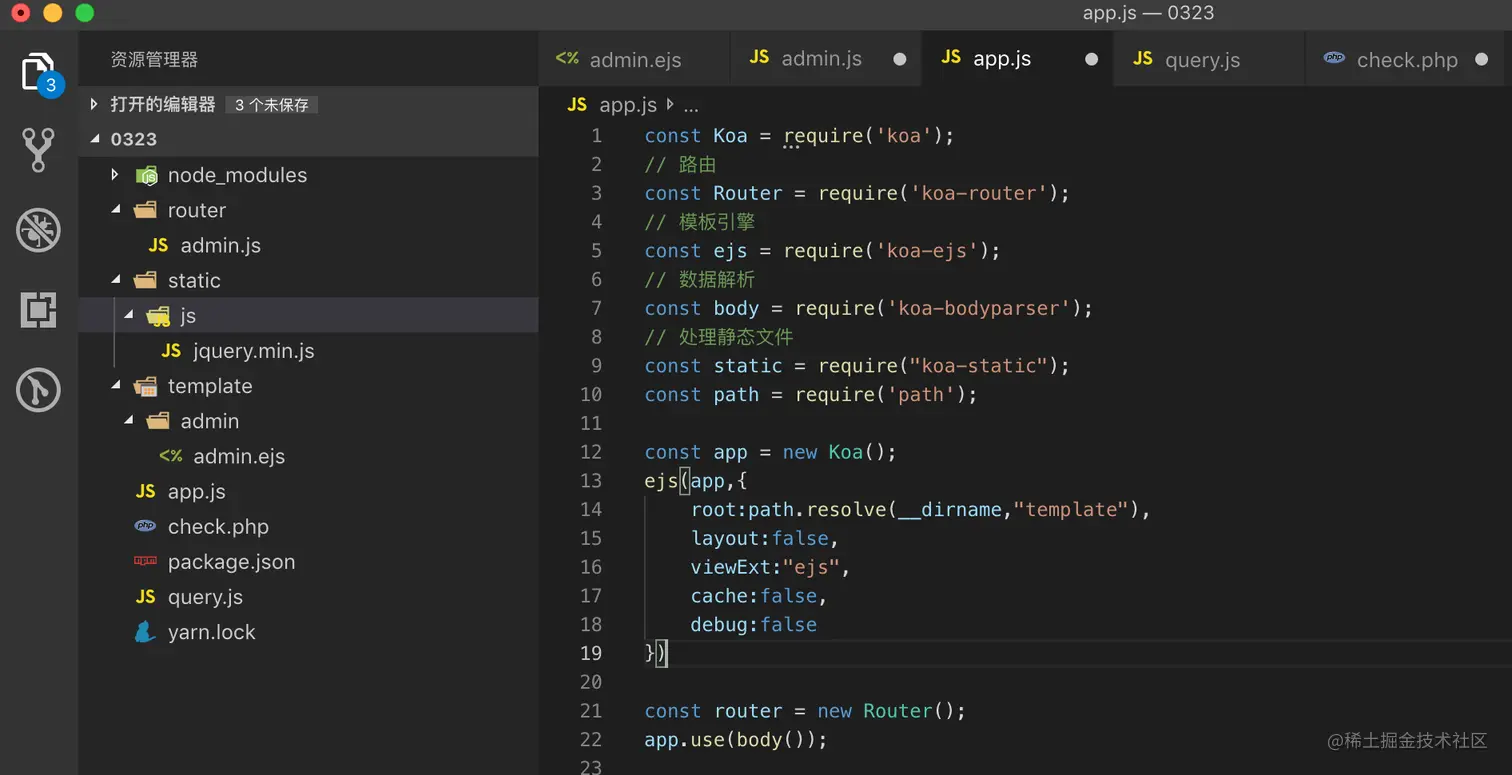Collapse the 0323 project root

pos(95,139)
